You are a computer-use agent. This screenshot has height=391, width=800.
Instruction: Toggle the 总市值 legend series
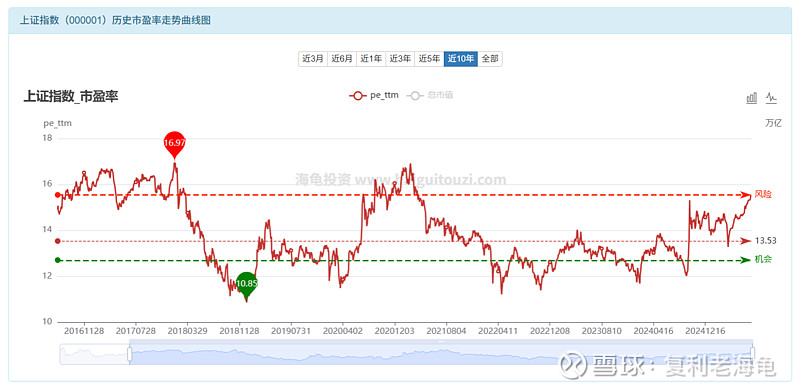(x=430, y=95)
